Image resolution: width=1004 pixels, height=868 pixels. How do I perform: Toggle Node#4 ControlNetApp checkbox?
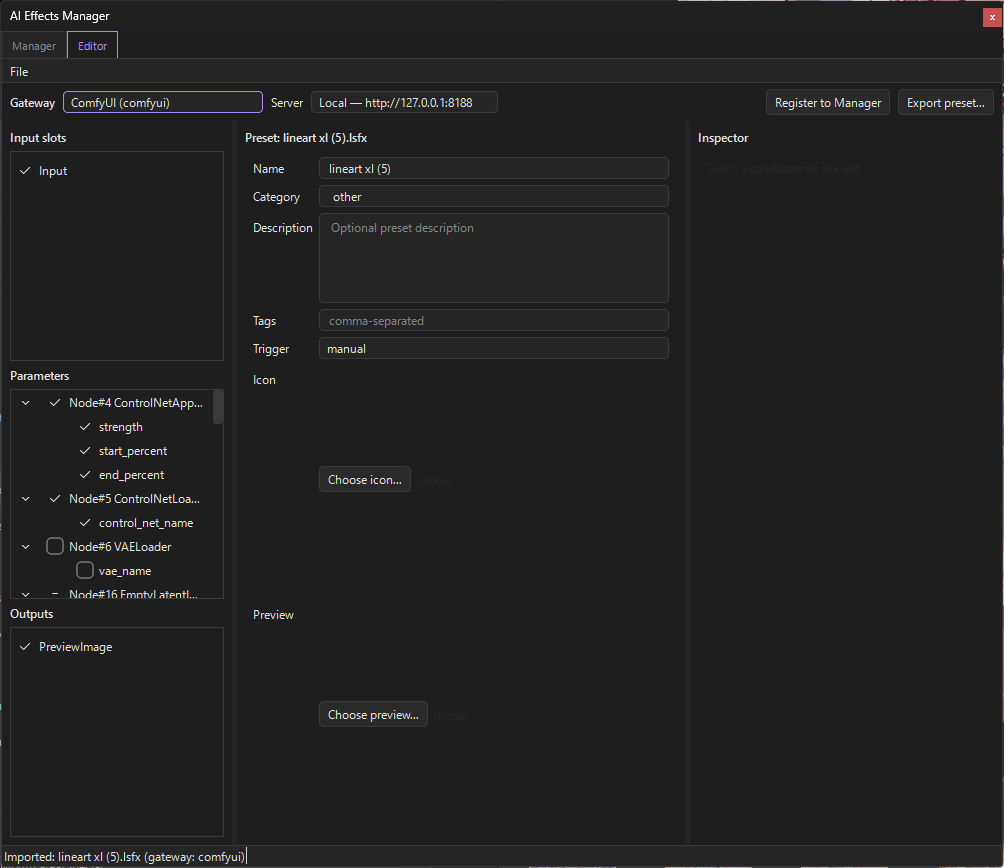pos(55,403)
